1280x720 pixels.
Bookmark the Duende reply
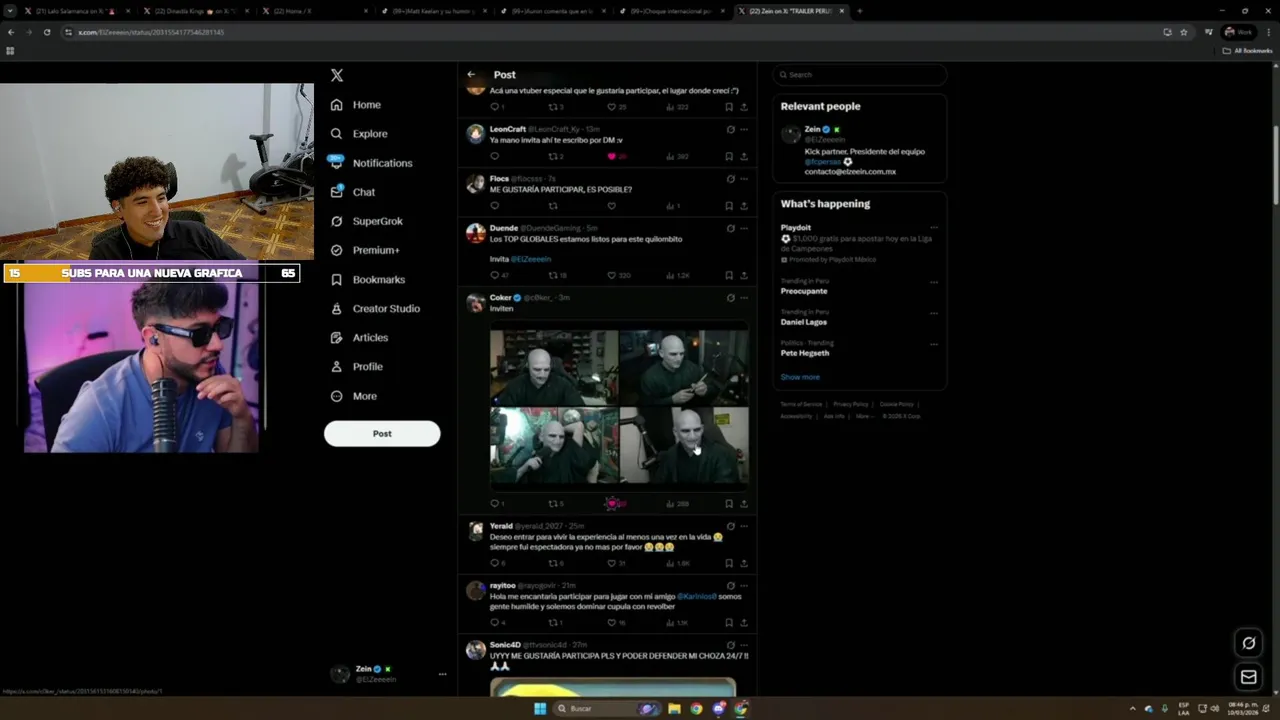(728, 275)
